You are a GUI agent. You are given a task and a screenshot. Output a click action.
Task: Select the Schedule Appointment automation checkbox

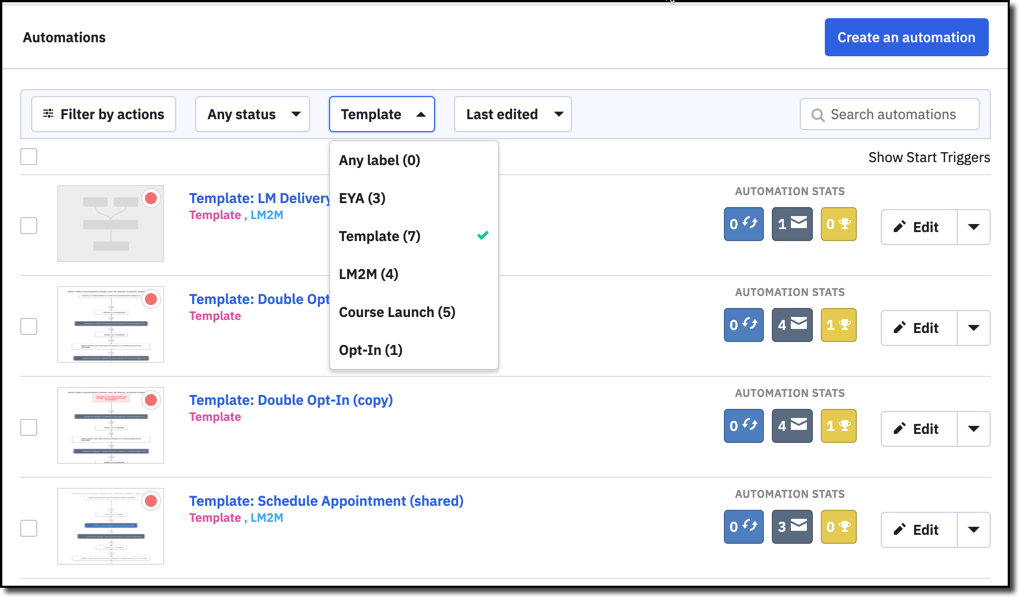[29, 528]
